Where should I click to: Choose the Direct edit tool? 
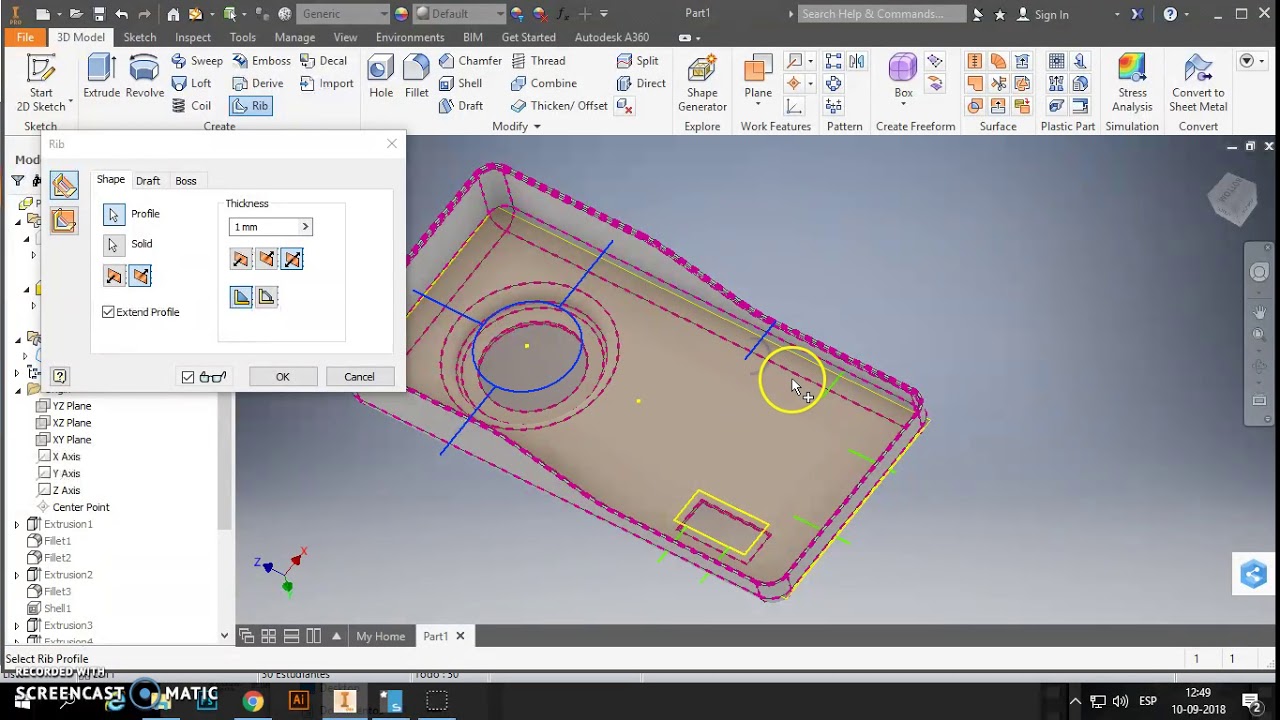(x=640, y=83)
